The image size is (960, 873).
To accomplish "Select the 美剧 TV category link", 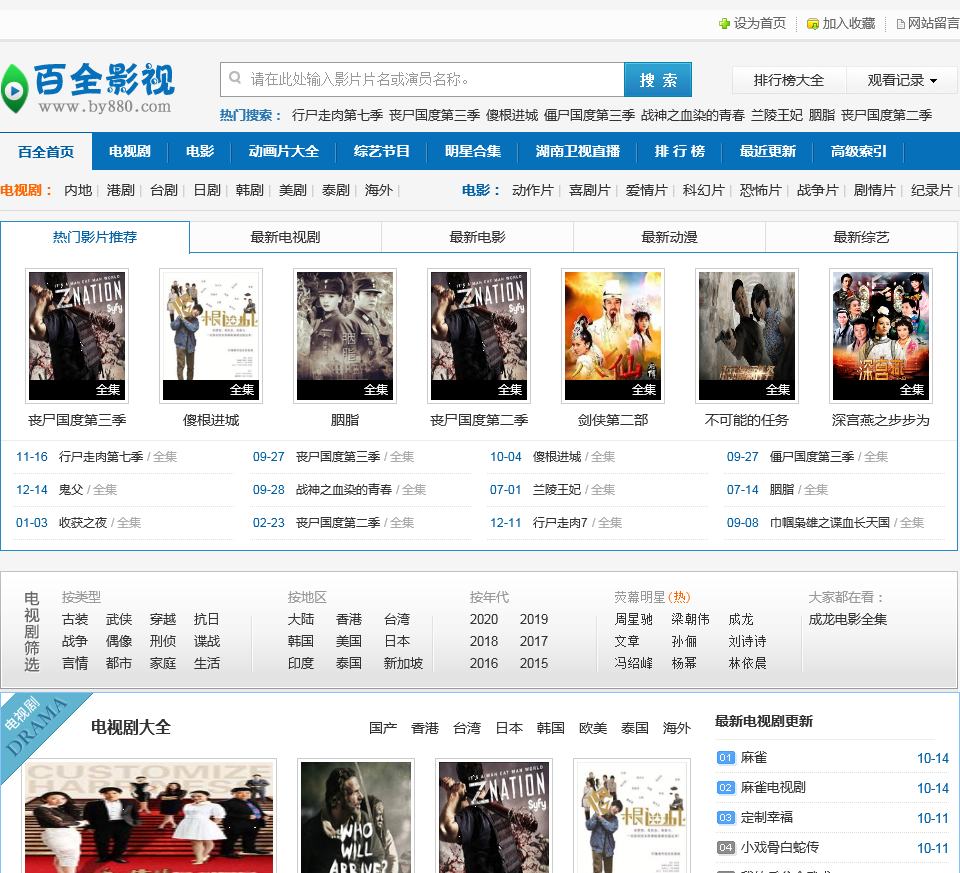I will point(293,190).
